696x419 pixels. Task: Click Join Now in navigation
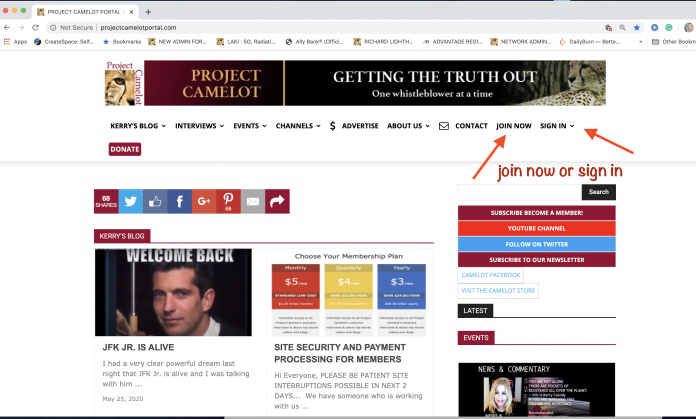(x=514, y=126)
